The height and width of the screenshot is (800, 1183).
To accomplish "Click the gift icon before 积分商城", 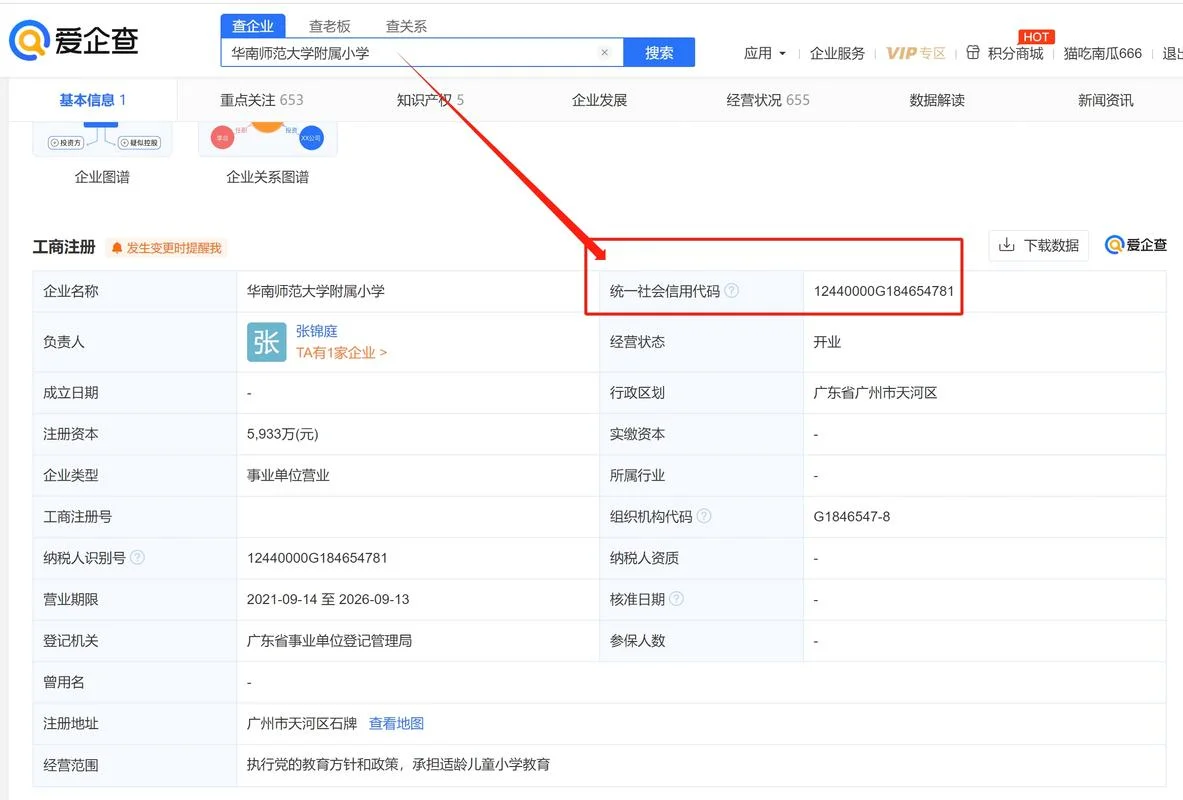I will (973, 53).
